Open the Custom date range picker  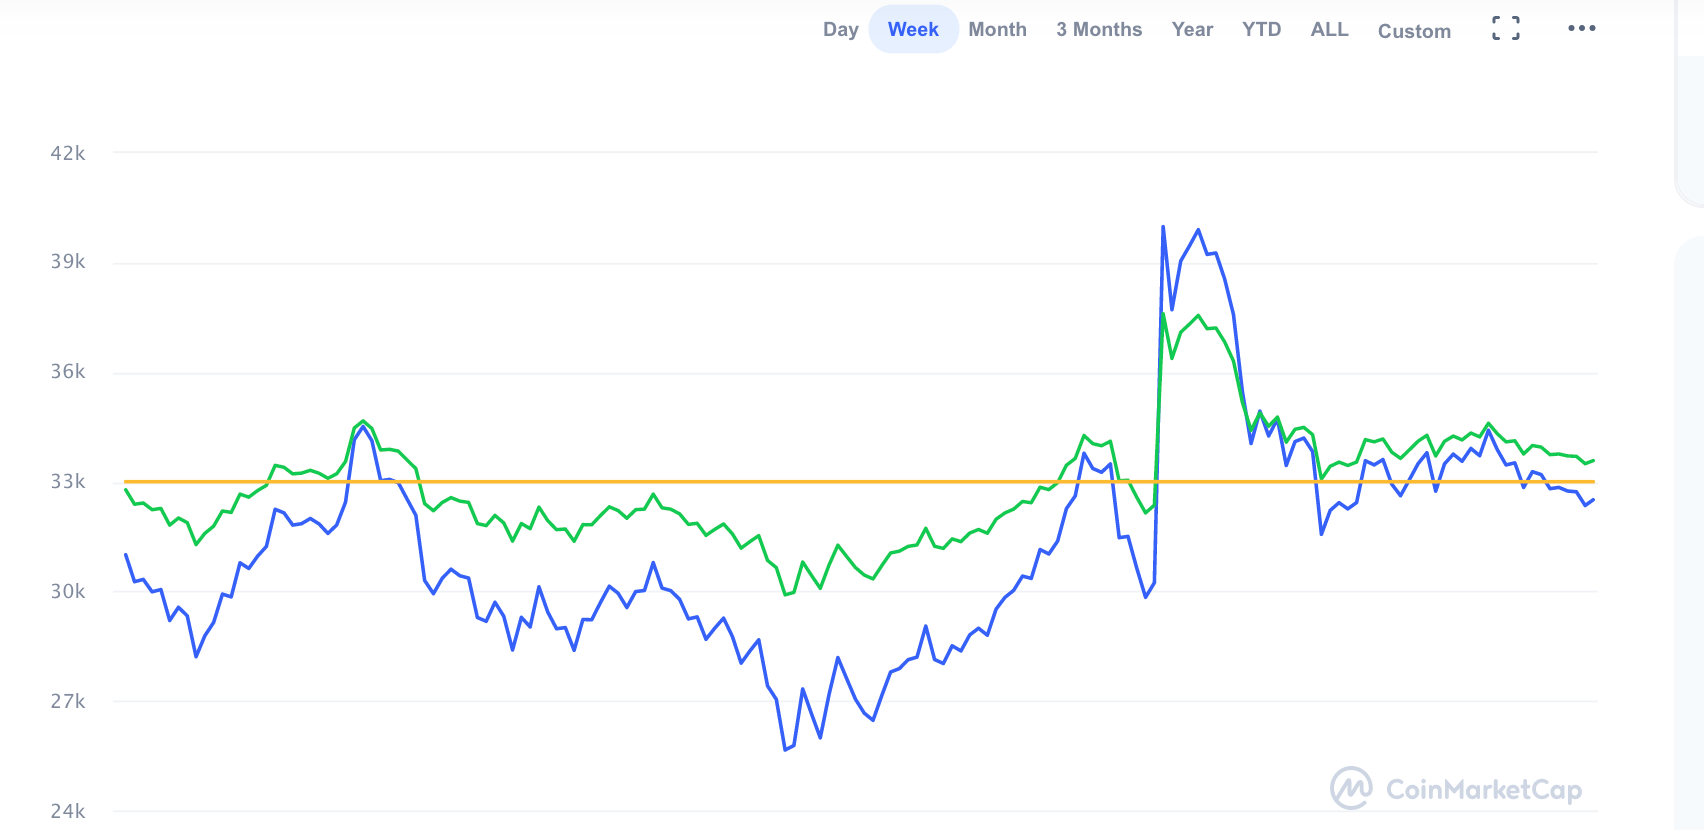point(1414,31)
